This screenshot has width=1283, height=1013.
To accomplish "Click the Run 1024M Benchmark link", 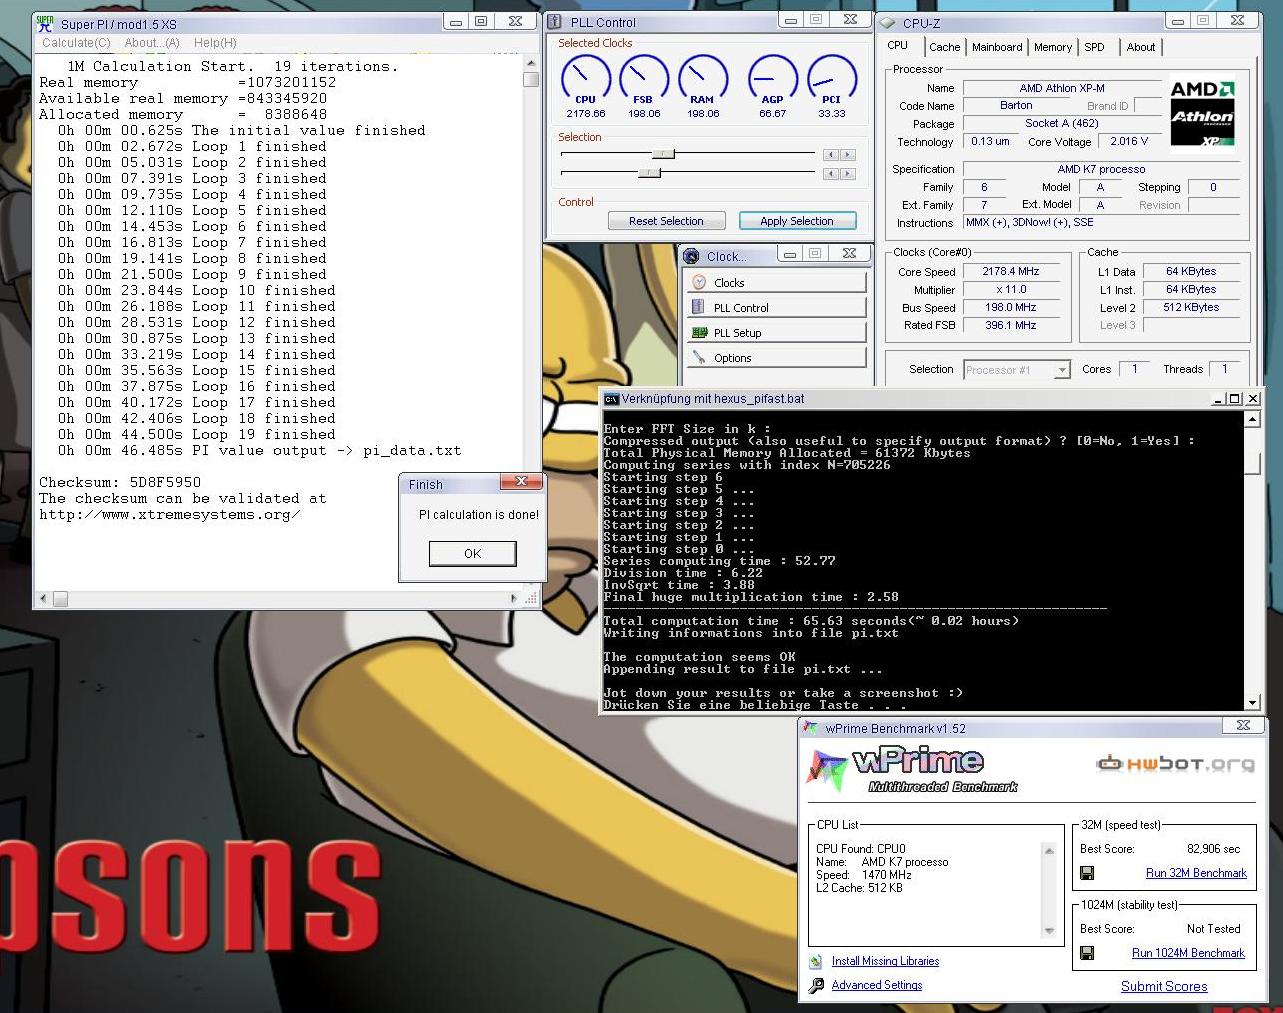I will click(x=1188, y=953).
